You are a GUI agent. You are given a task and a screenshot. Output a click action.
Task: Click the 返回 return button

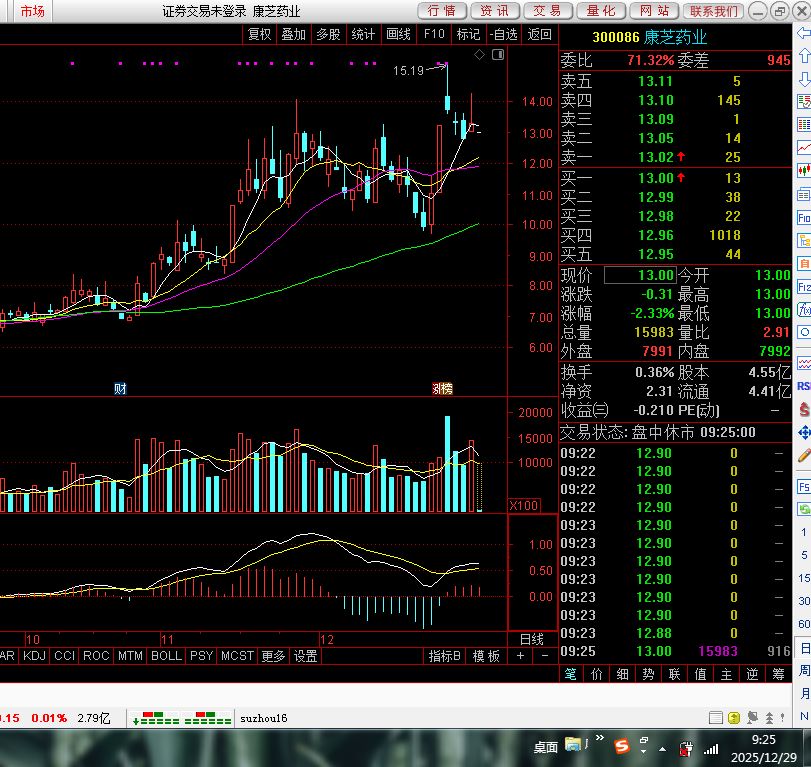(x=539, y=34)
